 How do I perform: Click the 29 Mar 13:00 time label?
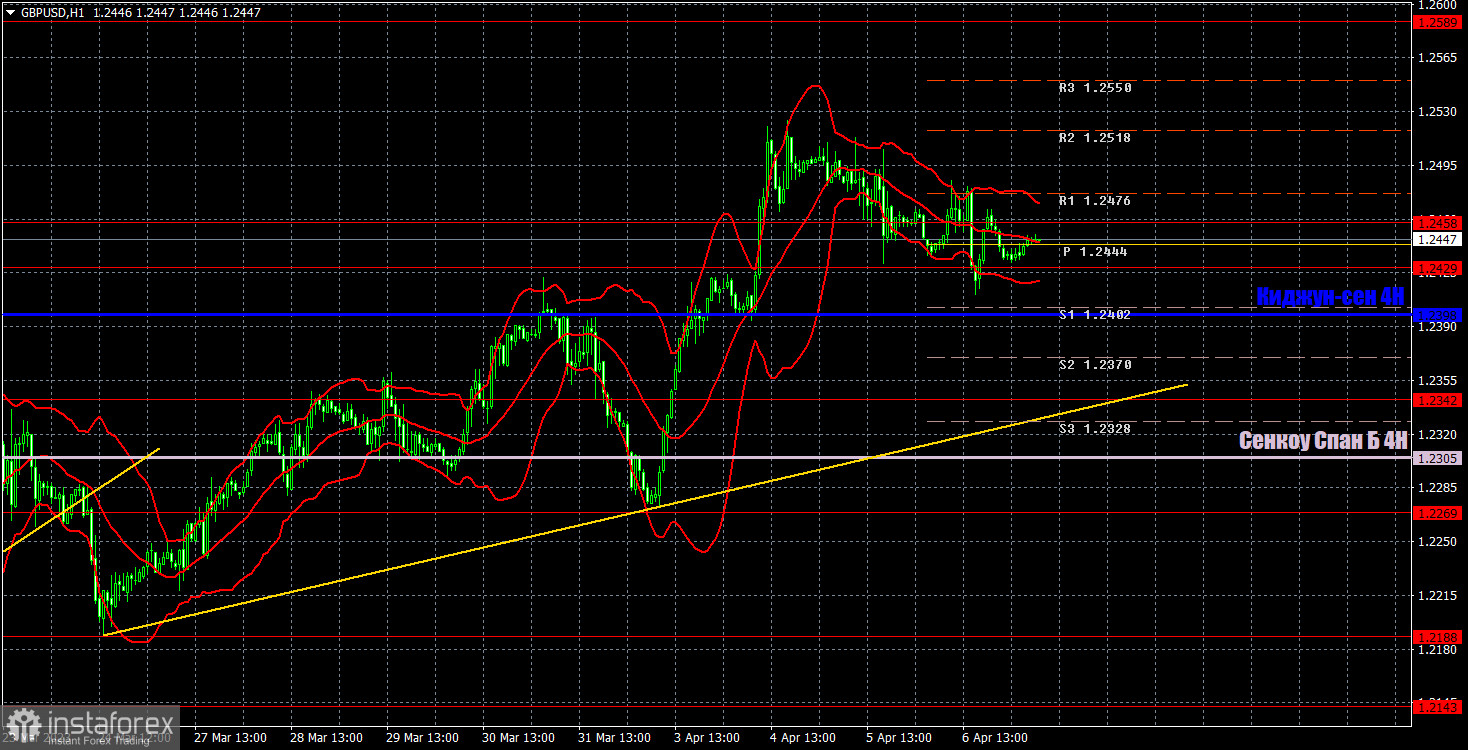(x=422, y=738)
